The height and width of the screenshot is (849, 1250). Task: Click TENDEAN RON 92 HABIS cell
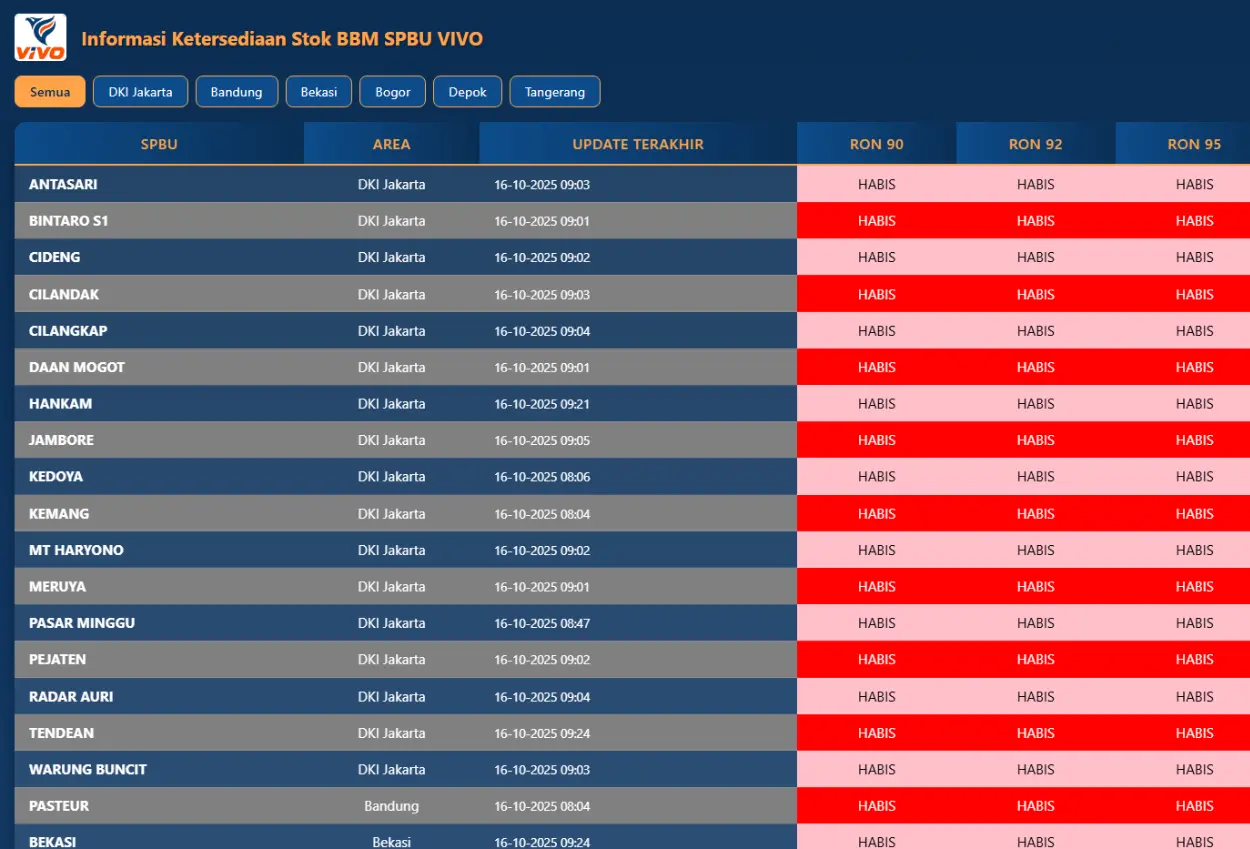[1036, 733]
